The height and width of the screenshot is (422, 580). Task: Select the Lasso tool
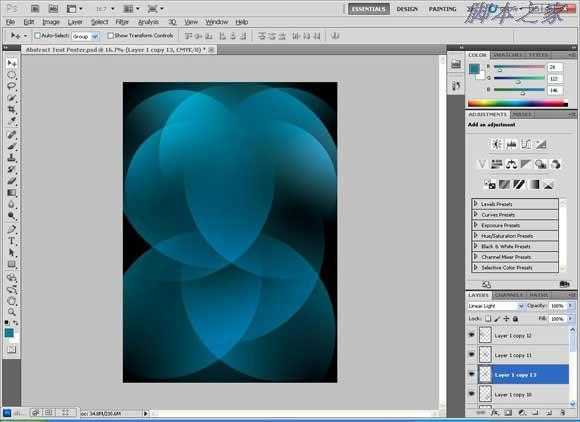pos(11,87)
